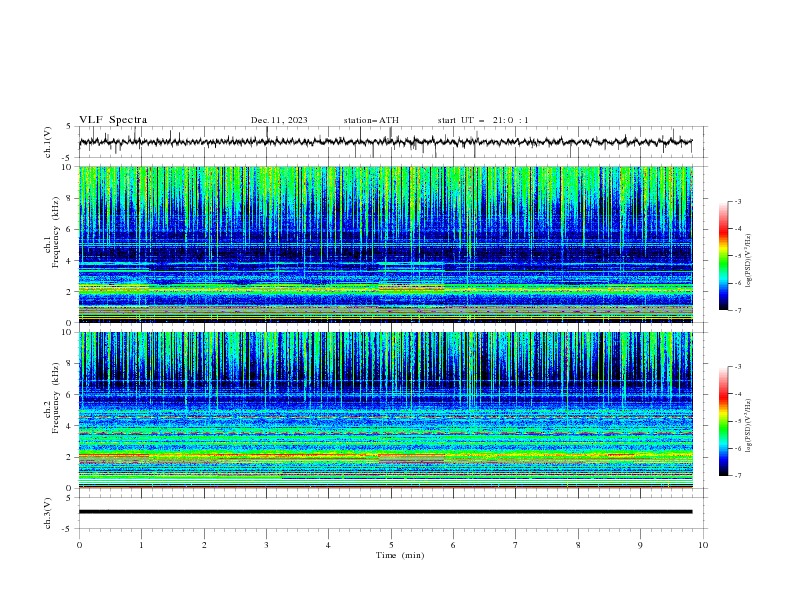Click the 'Time (min)' axis label
Image resolution: width=792 pixels, height=612 pixels.
(x=400, y=555)
